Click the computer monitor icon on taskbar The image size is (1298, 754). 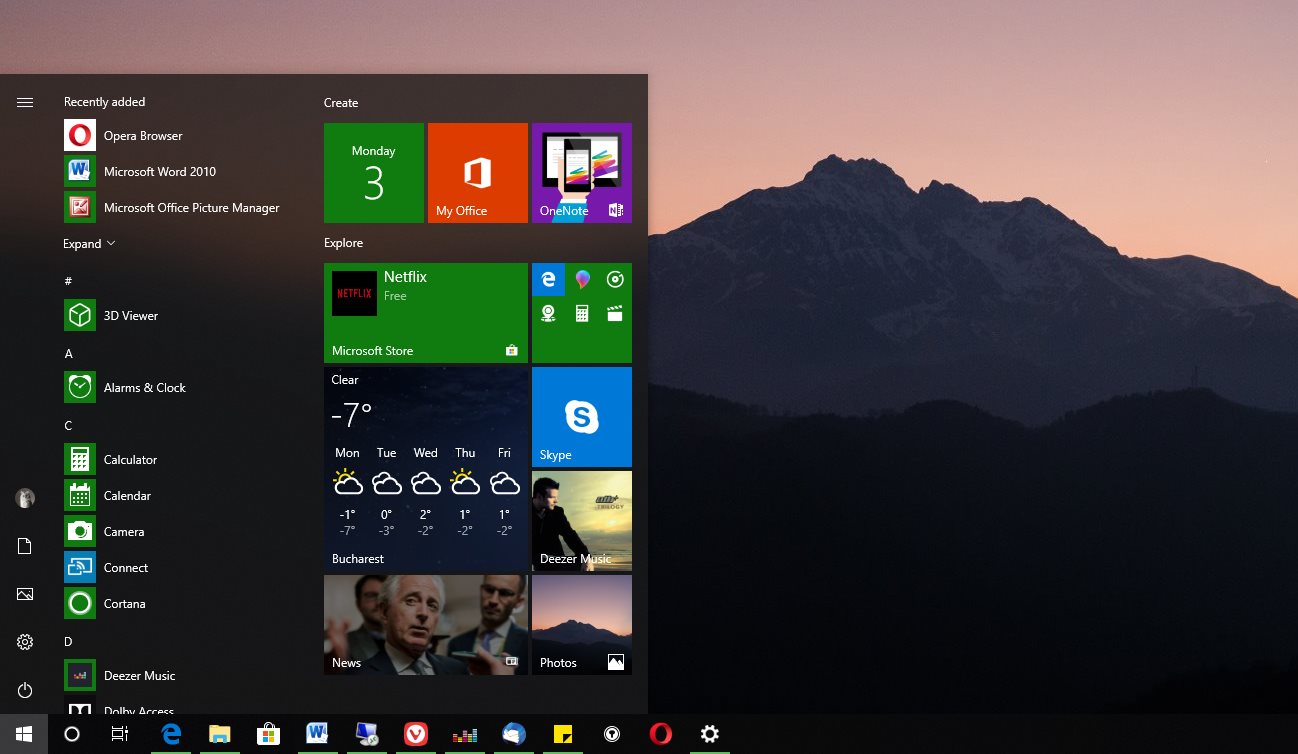[366, 734]
